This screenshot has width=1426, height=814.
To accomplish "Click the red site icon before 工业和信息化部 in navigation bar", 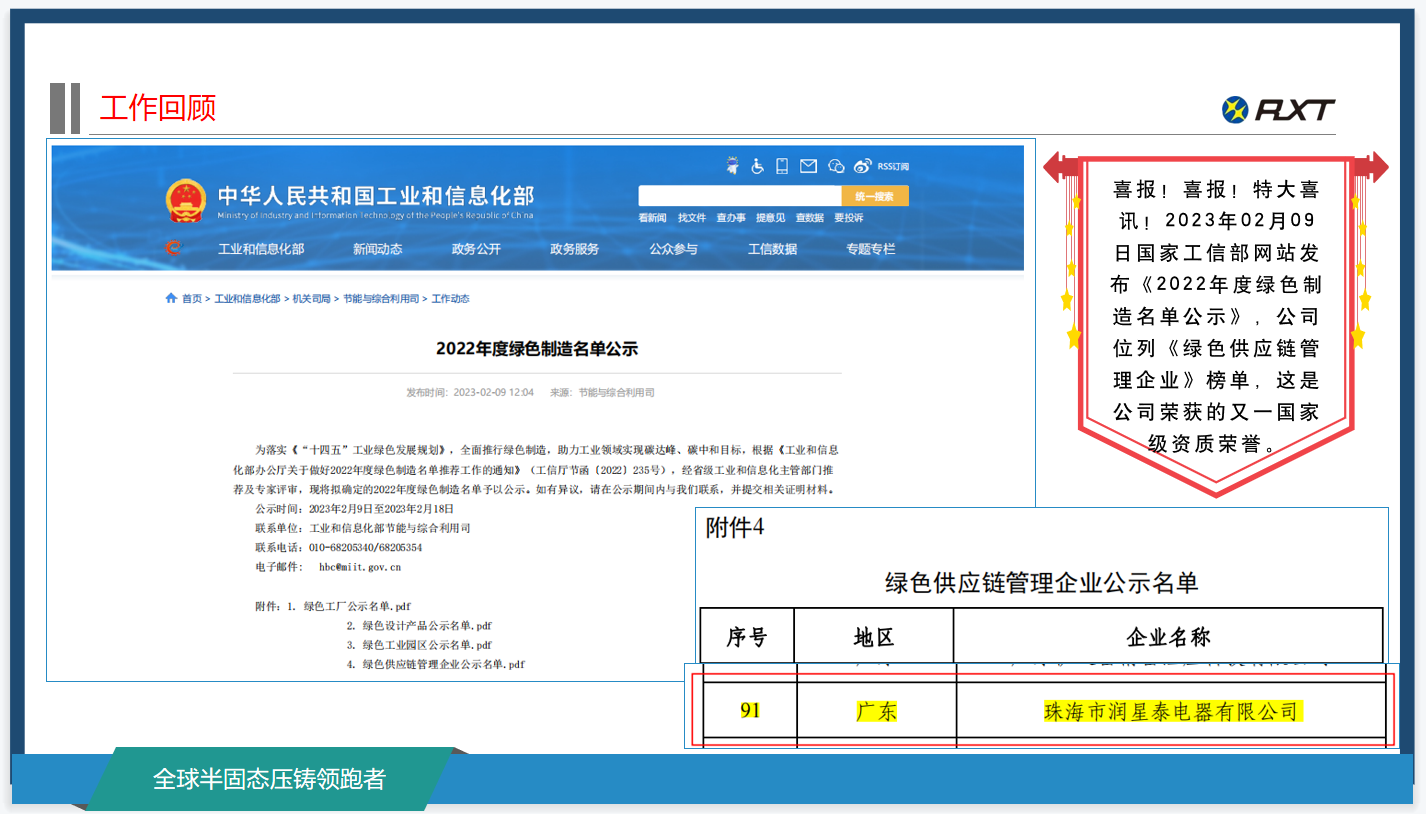I will [x=173, y=248].
